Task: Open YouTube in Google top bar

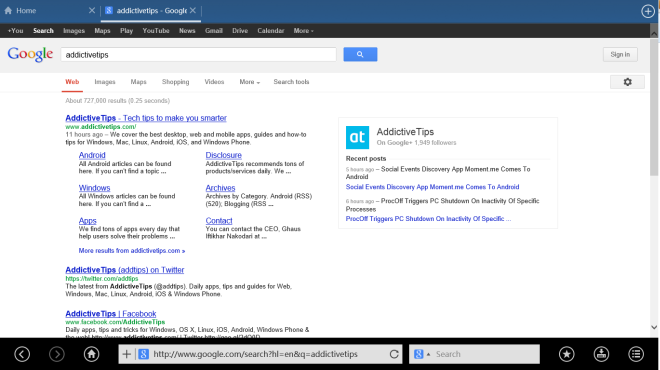Action: [156, 31]
